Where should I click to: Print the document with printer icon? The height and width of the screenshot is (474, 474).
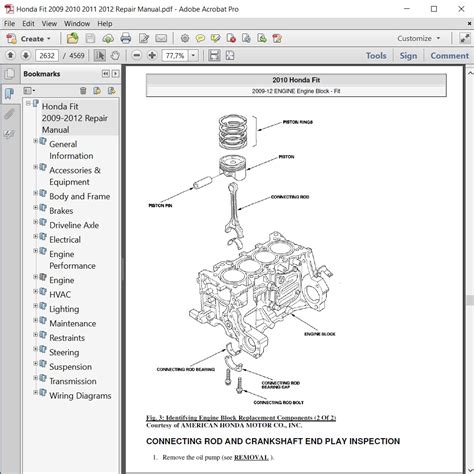[126, 39]
